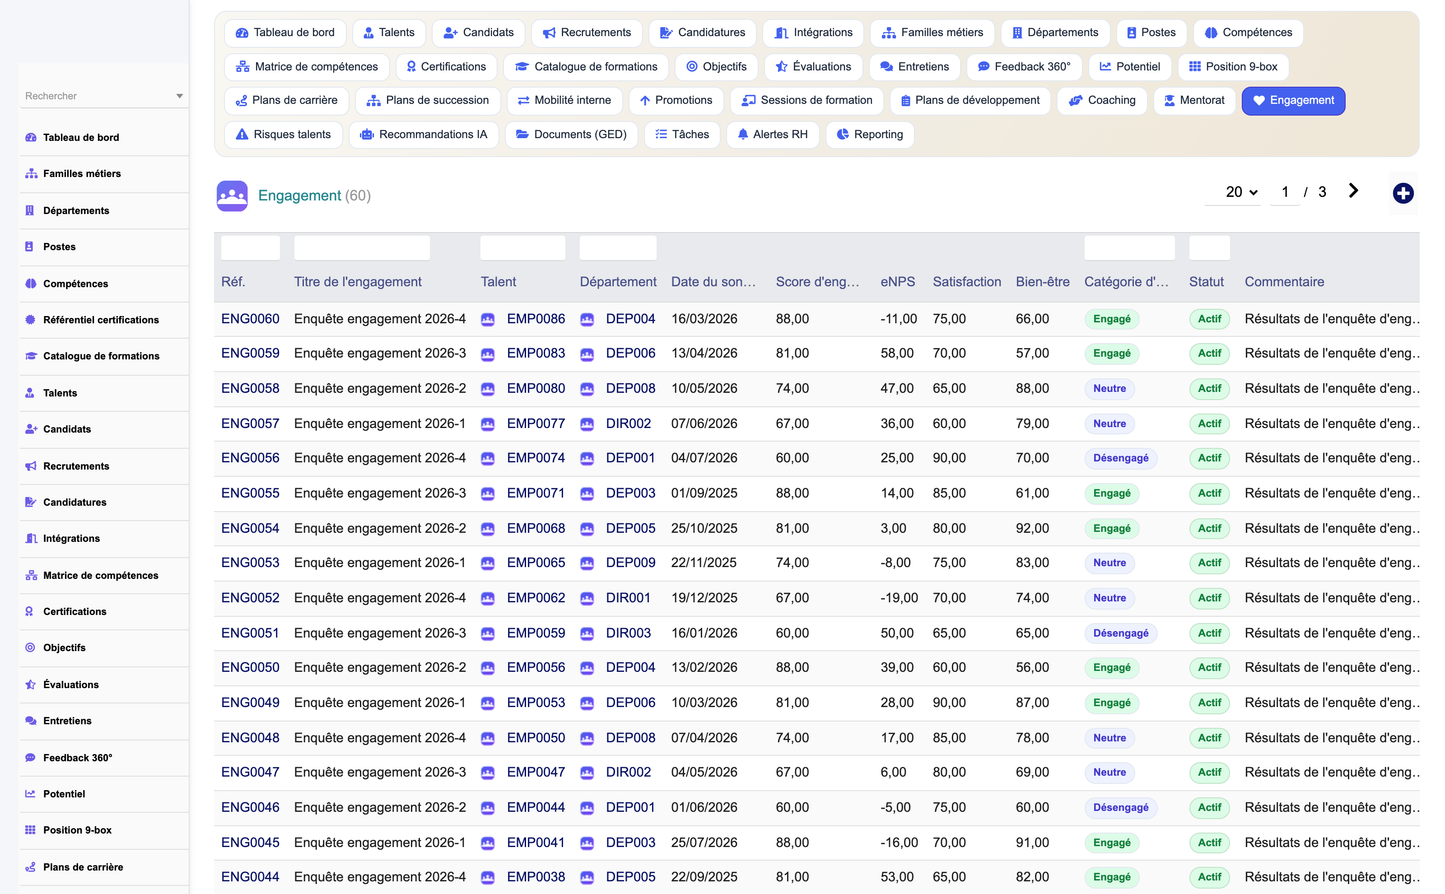The height and width of the screenshot is (894, 1445).
Task: Open Position 9-box grid shortcut
Action: pyautogui.click(x=1233, y=67)
